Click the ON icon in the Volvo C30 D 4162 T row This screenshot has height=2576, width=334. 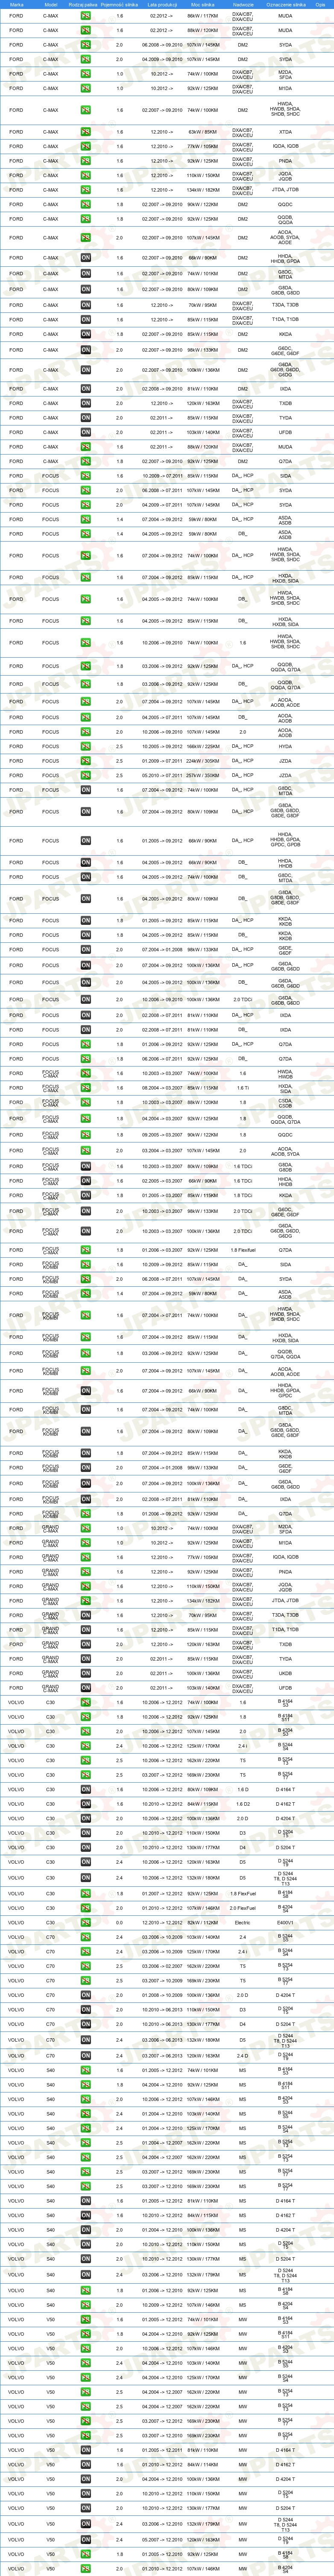(86, 1804)
